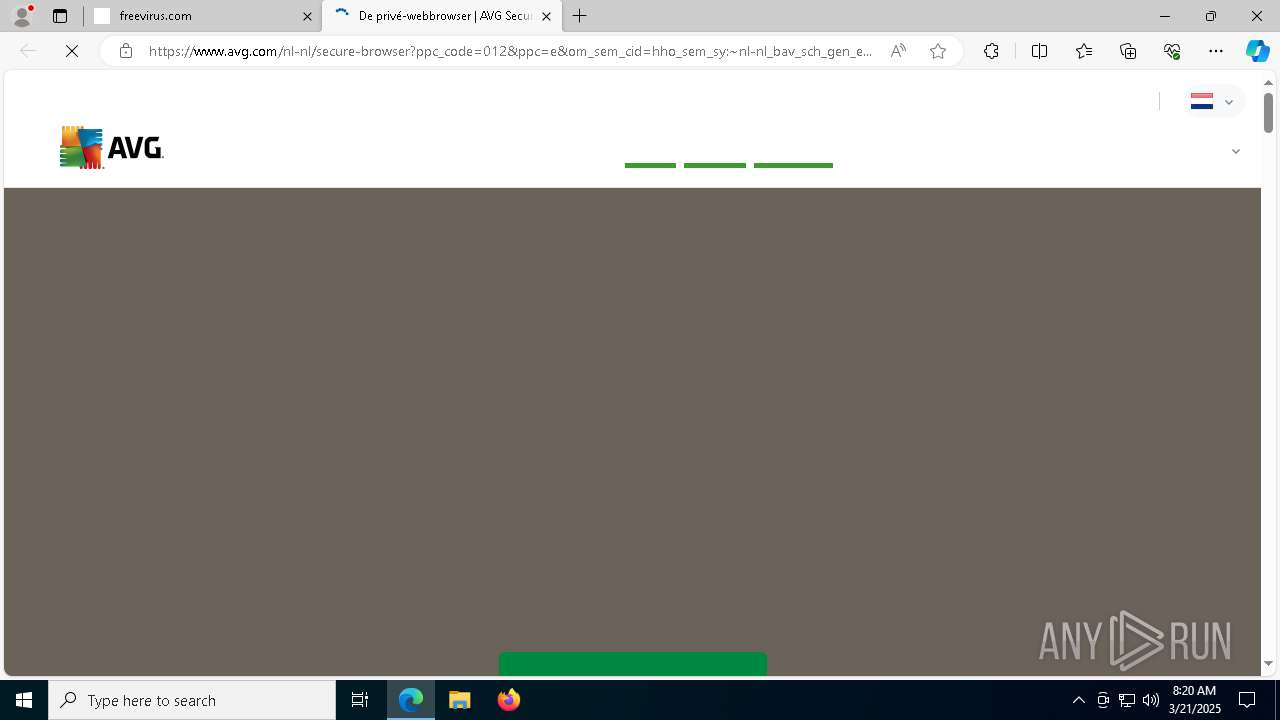The width and height of the screenshot is (1280, 720).
Task: Click the third green navigation menu item
Action: [x=793, y=165]
